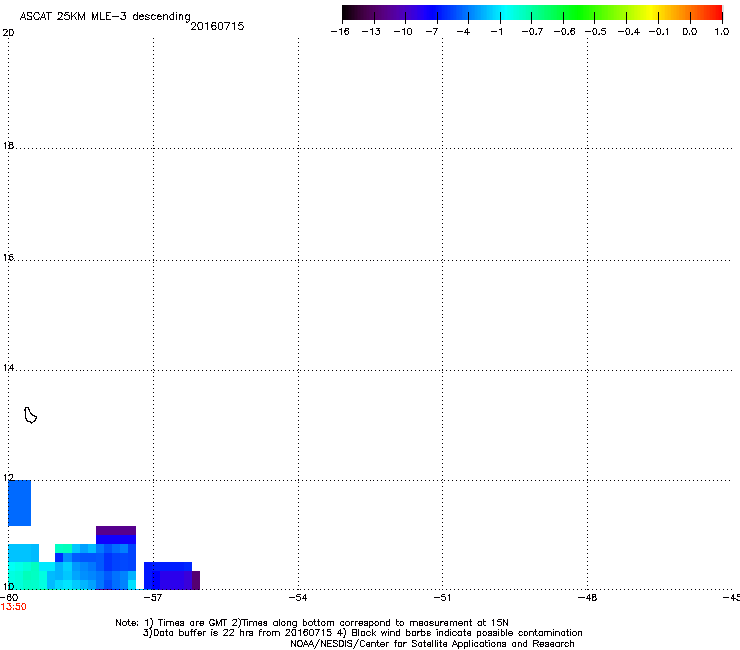Viewport: 740px width, 650px height.
Task: Click the longitude label -57
Action: point(152,598)
